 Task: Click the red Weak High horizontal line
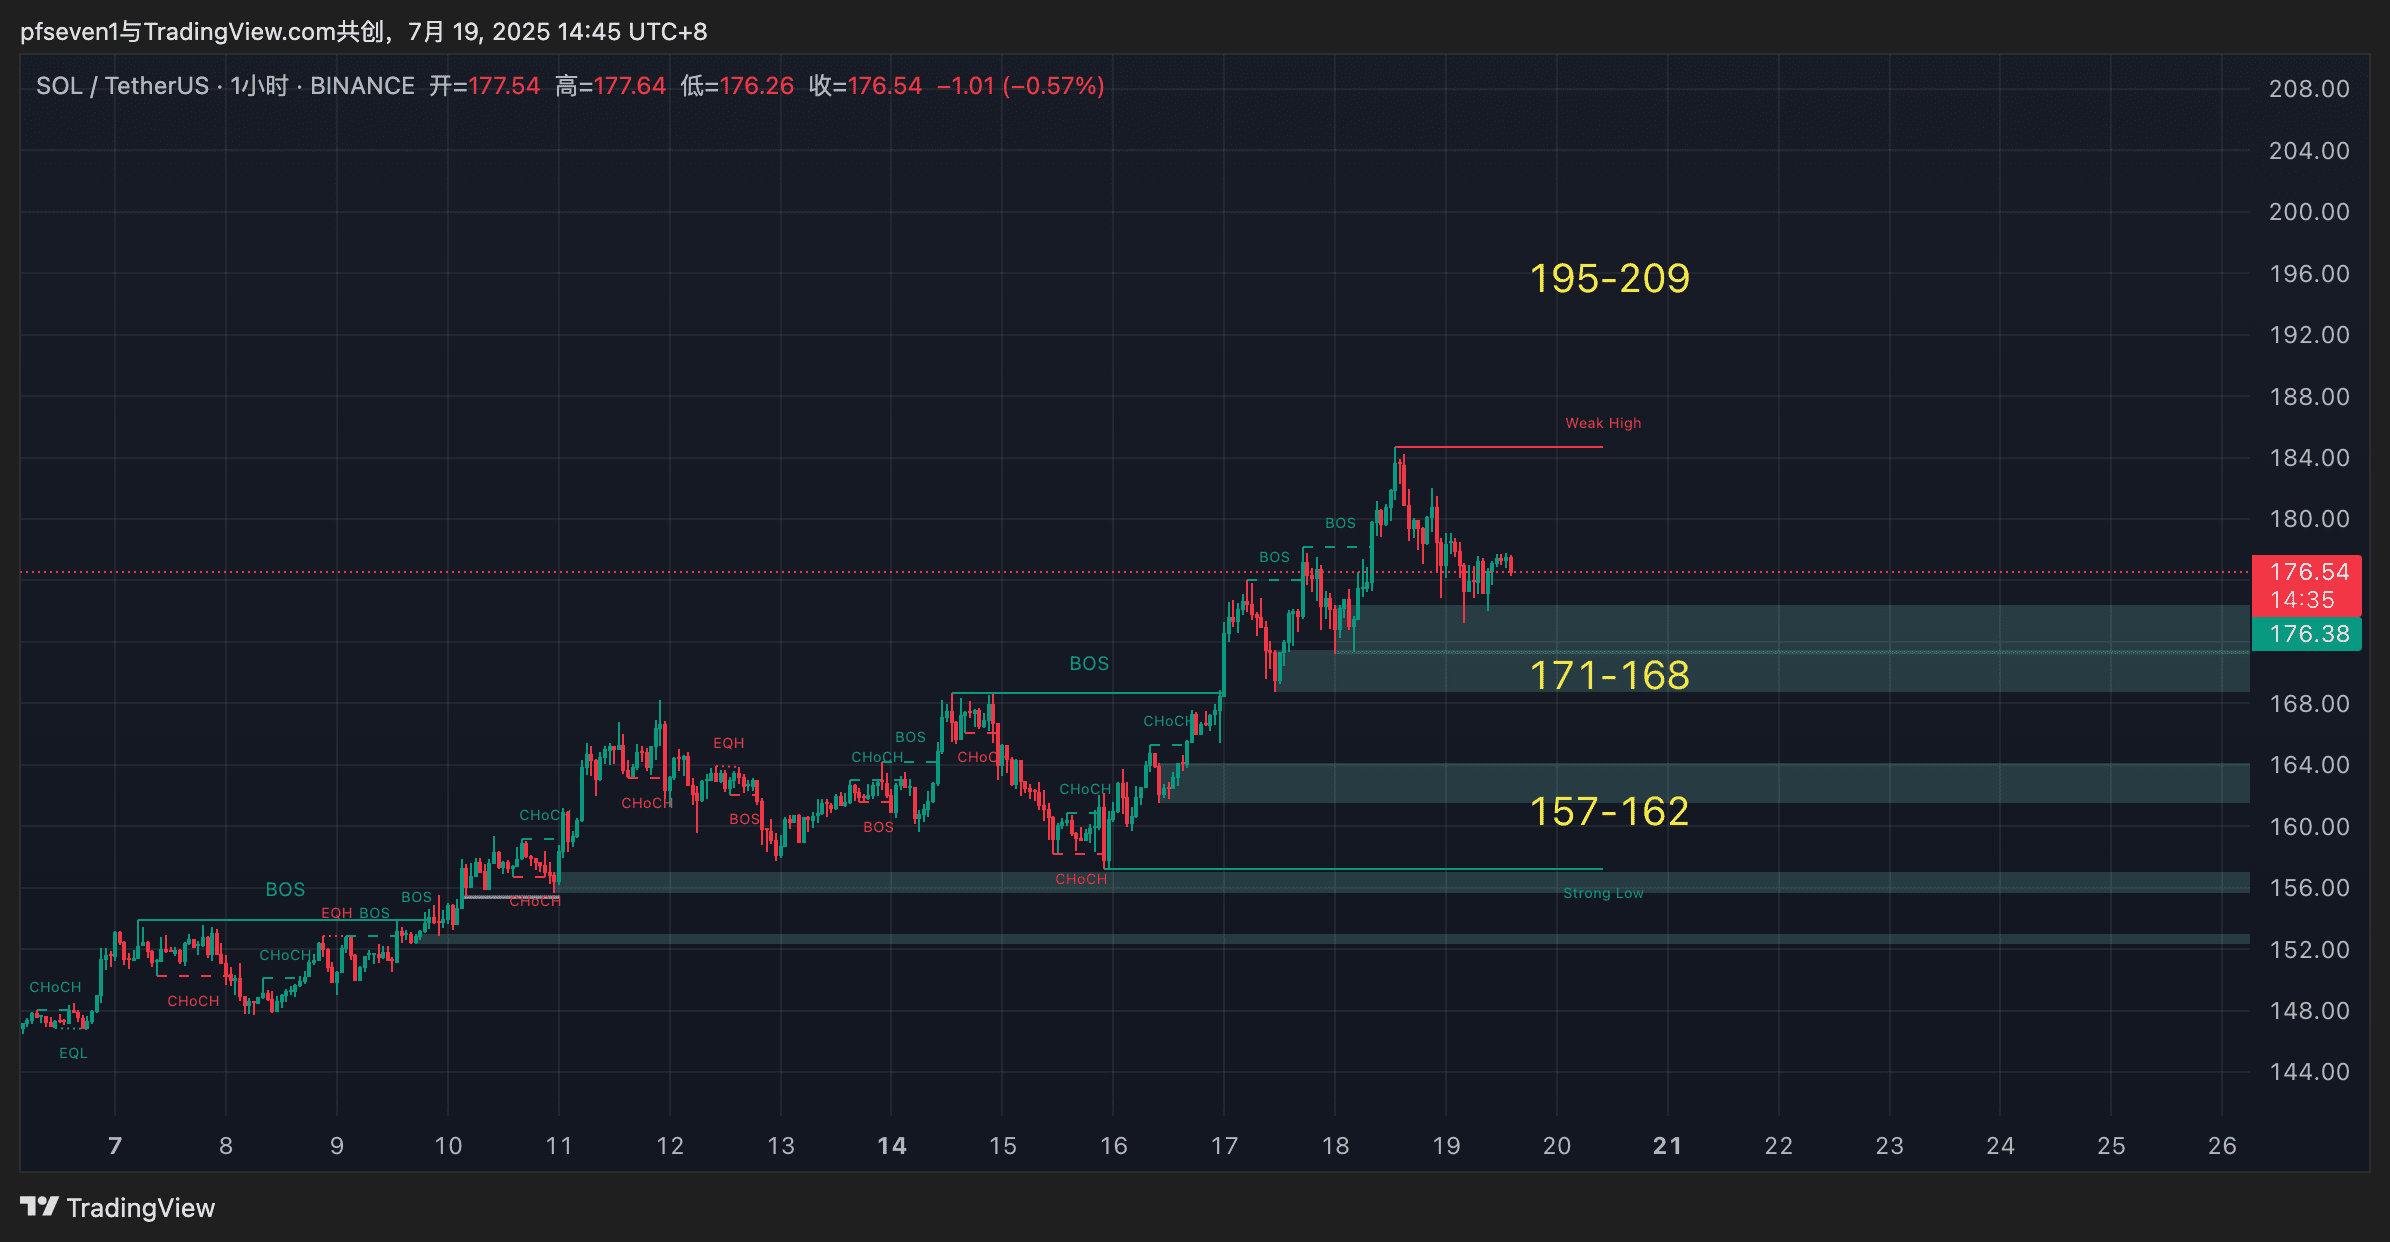click(x=1499, y=447)
